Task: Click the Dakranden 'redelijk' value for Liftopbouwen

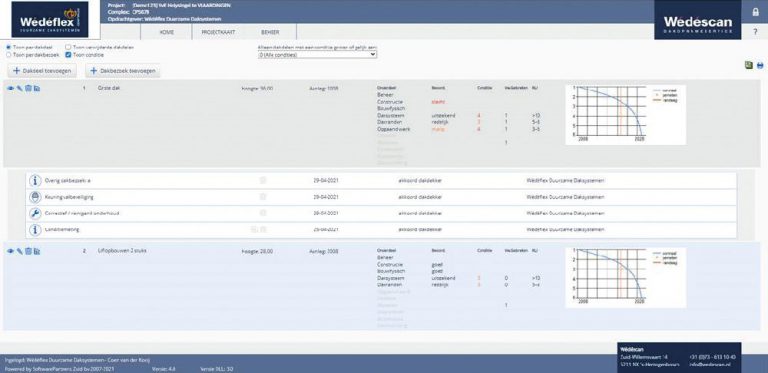Action: pos(439,284)
